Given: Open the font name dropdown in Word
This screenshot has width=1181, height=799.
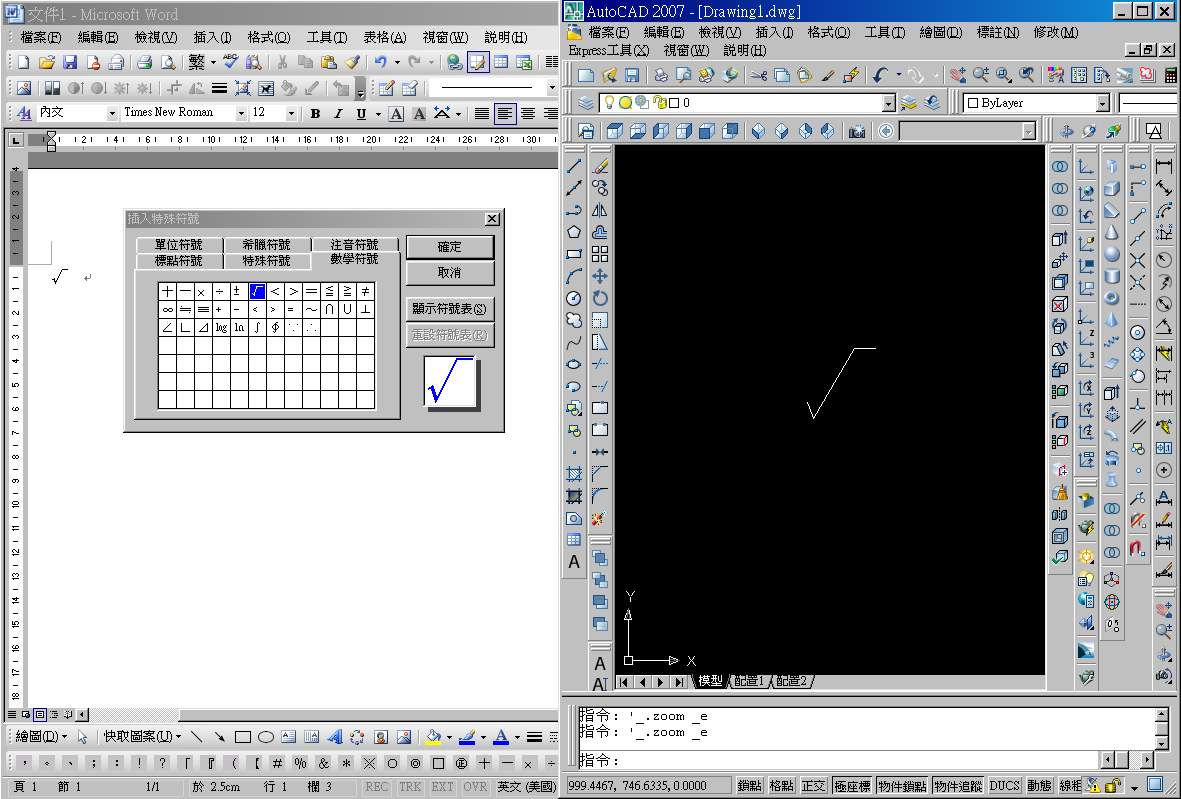Looking at the screenshot, I should pyautogui.click(x=241, y=113).
